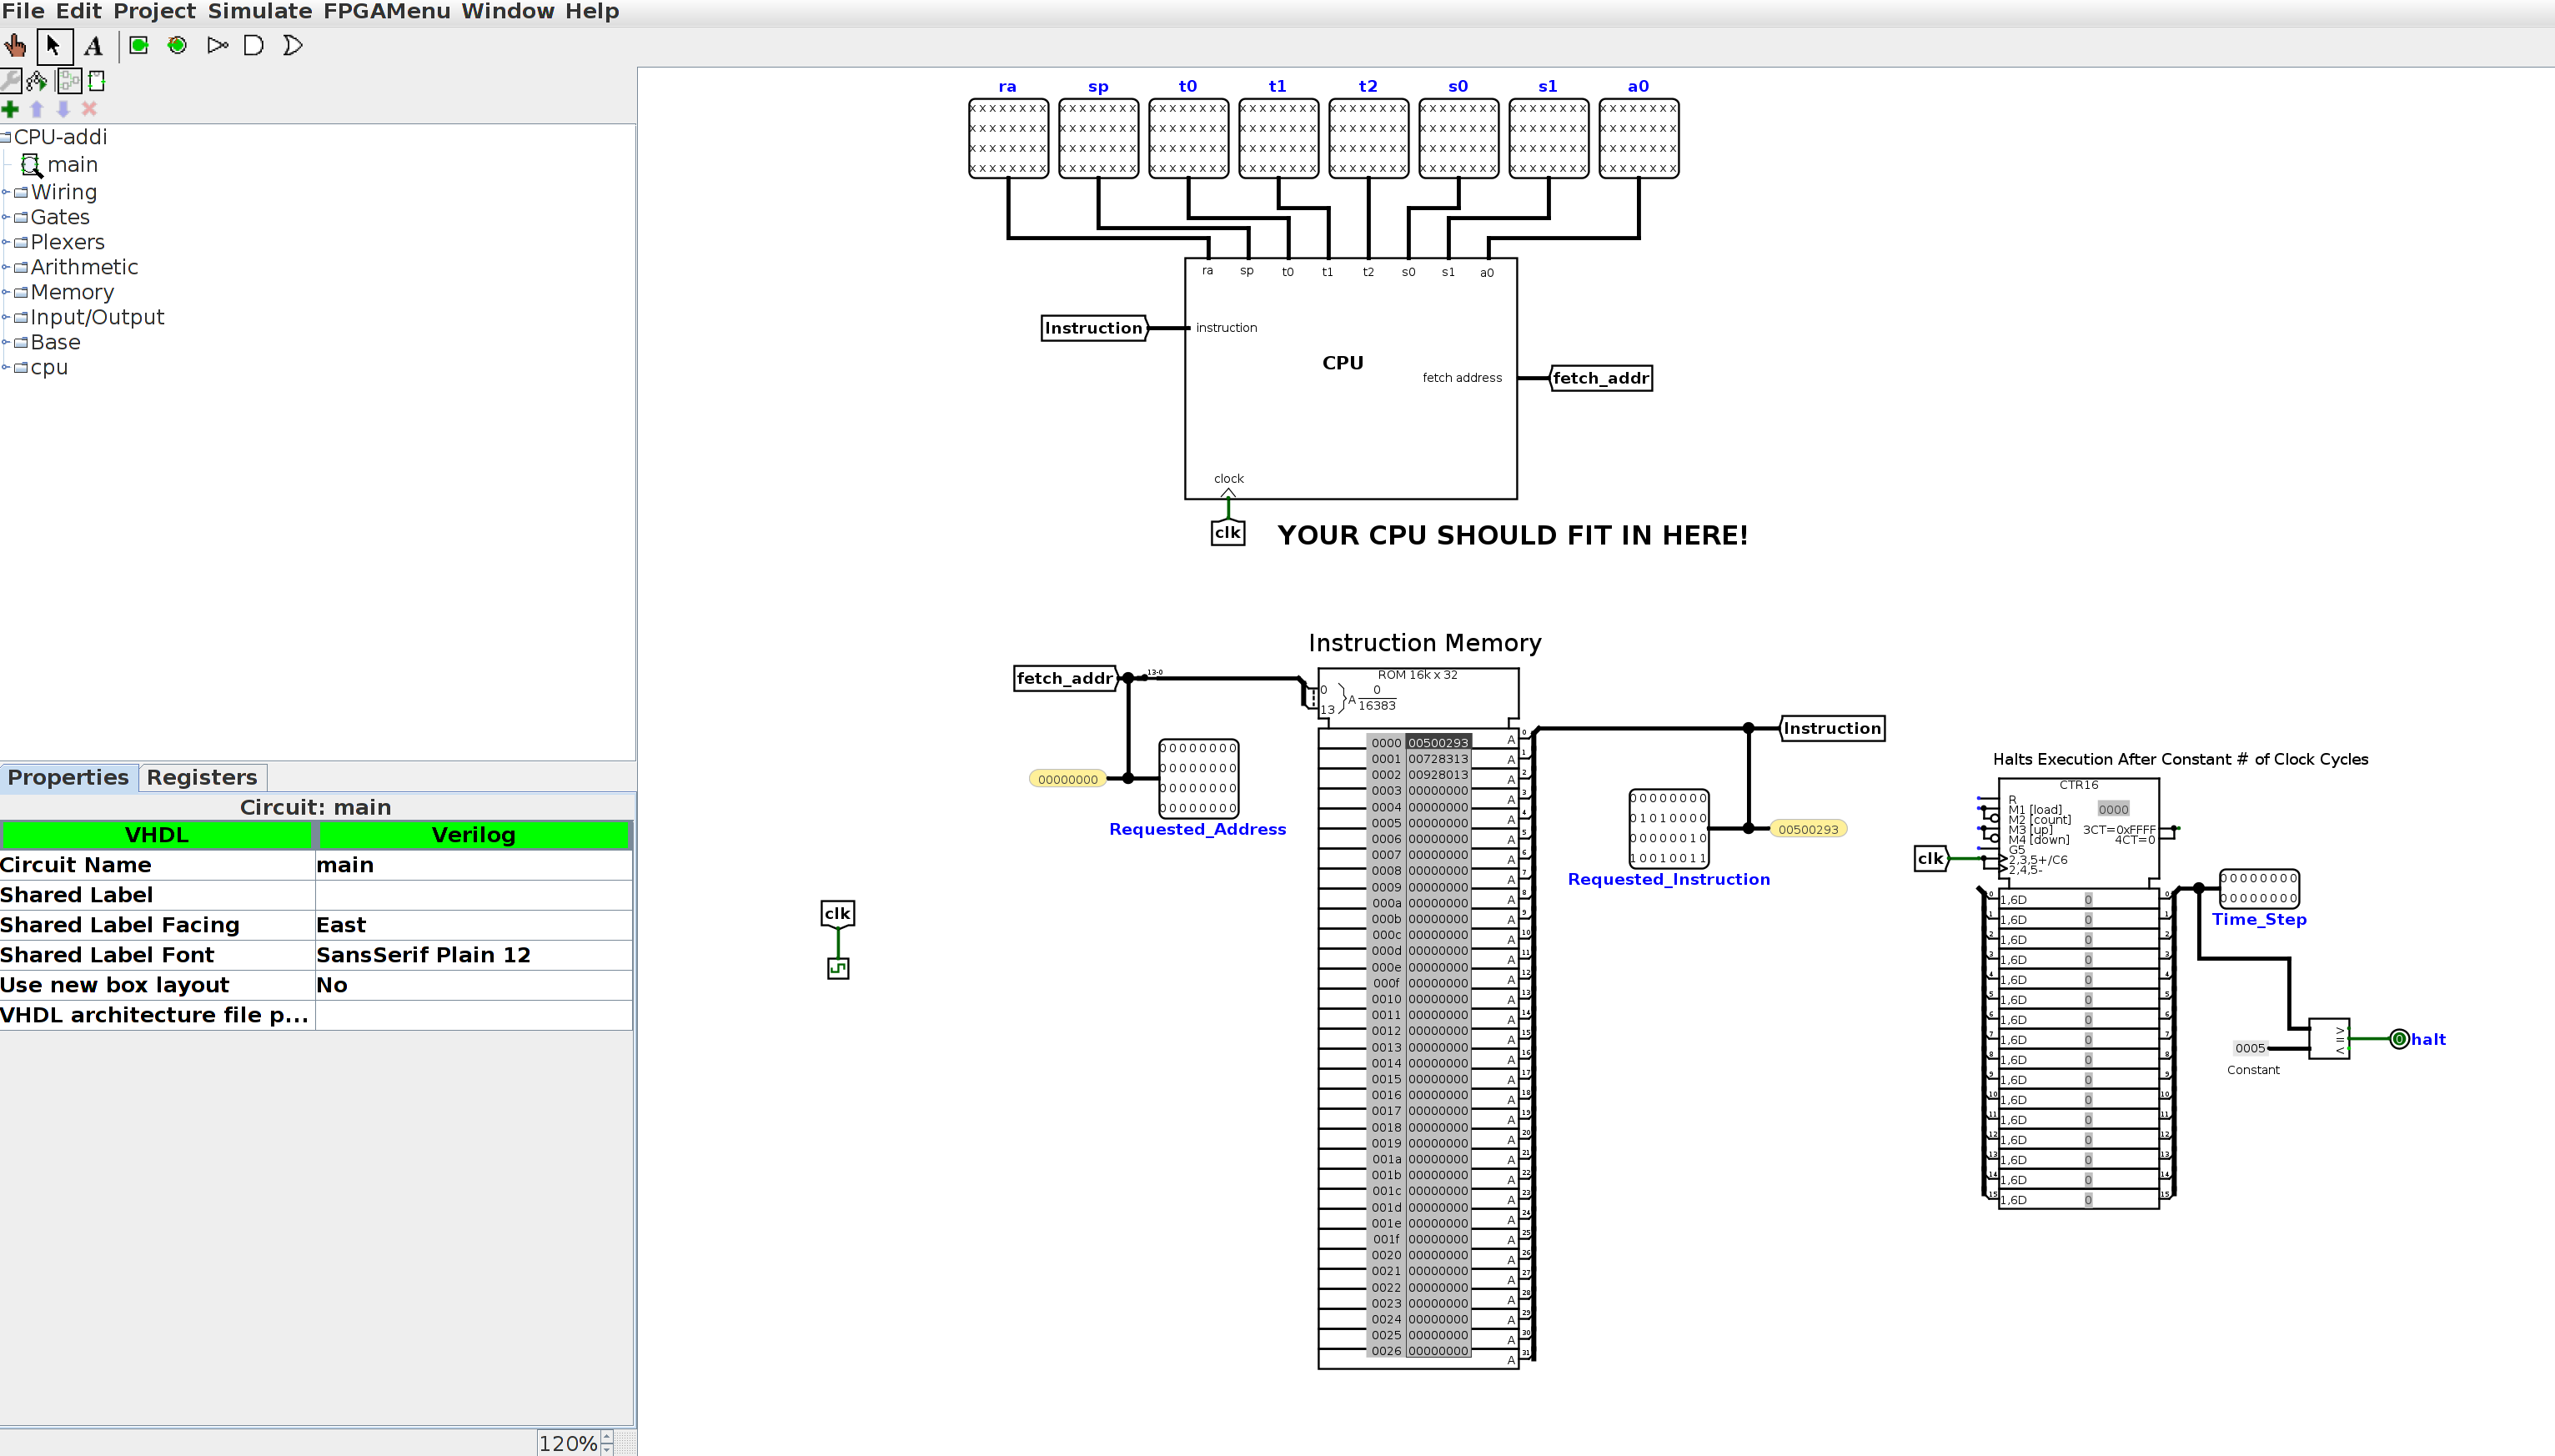This screenshot has width=2555, height=1456.
Task: Open Shared Label Font SansSerif setting
Action: coord(473,955)
